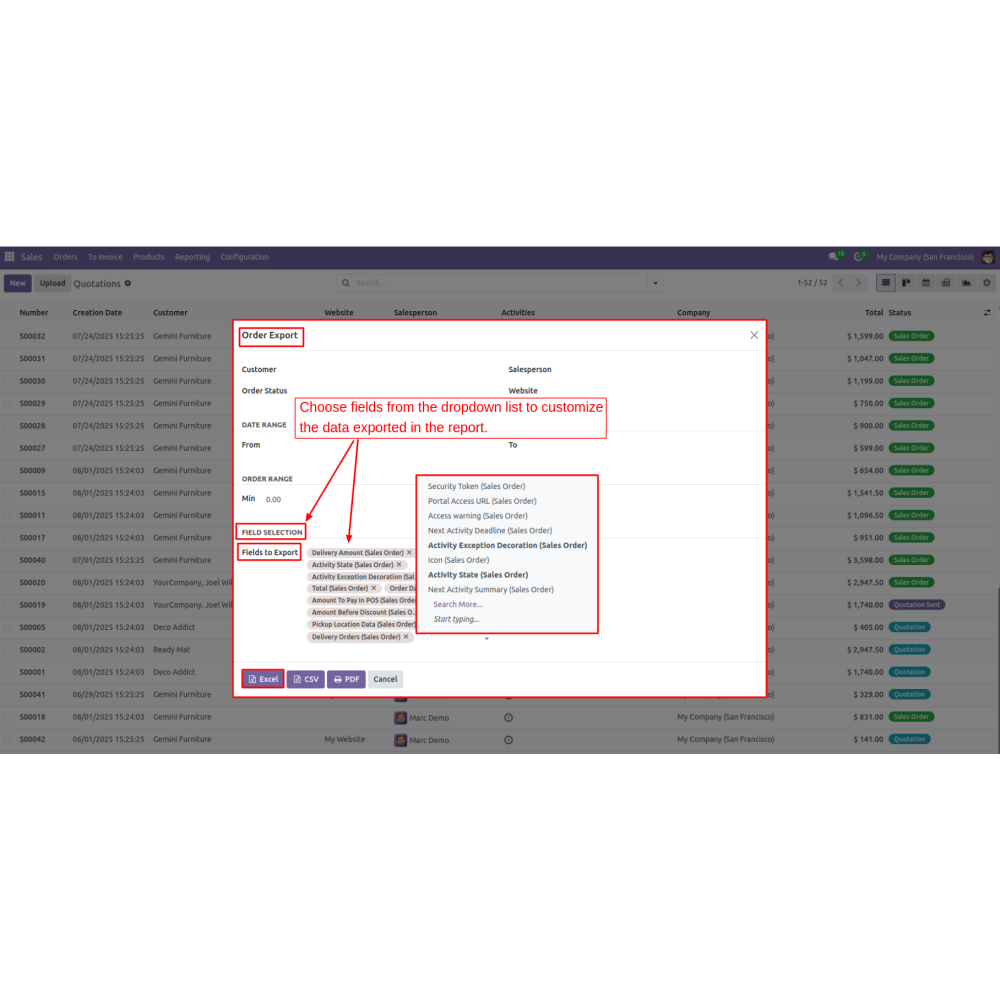Select checkbox for order S00032

pyautogui.click(x=8, y=336)
